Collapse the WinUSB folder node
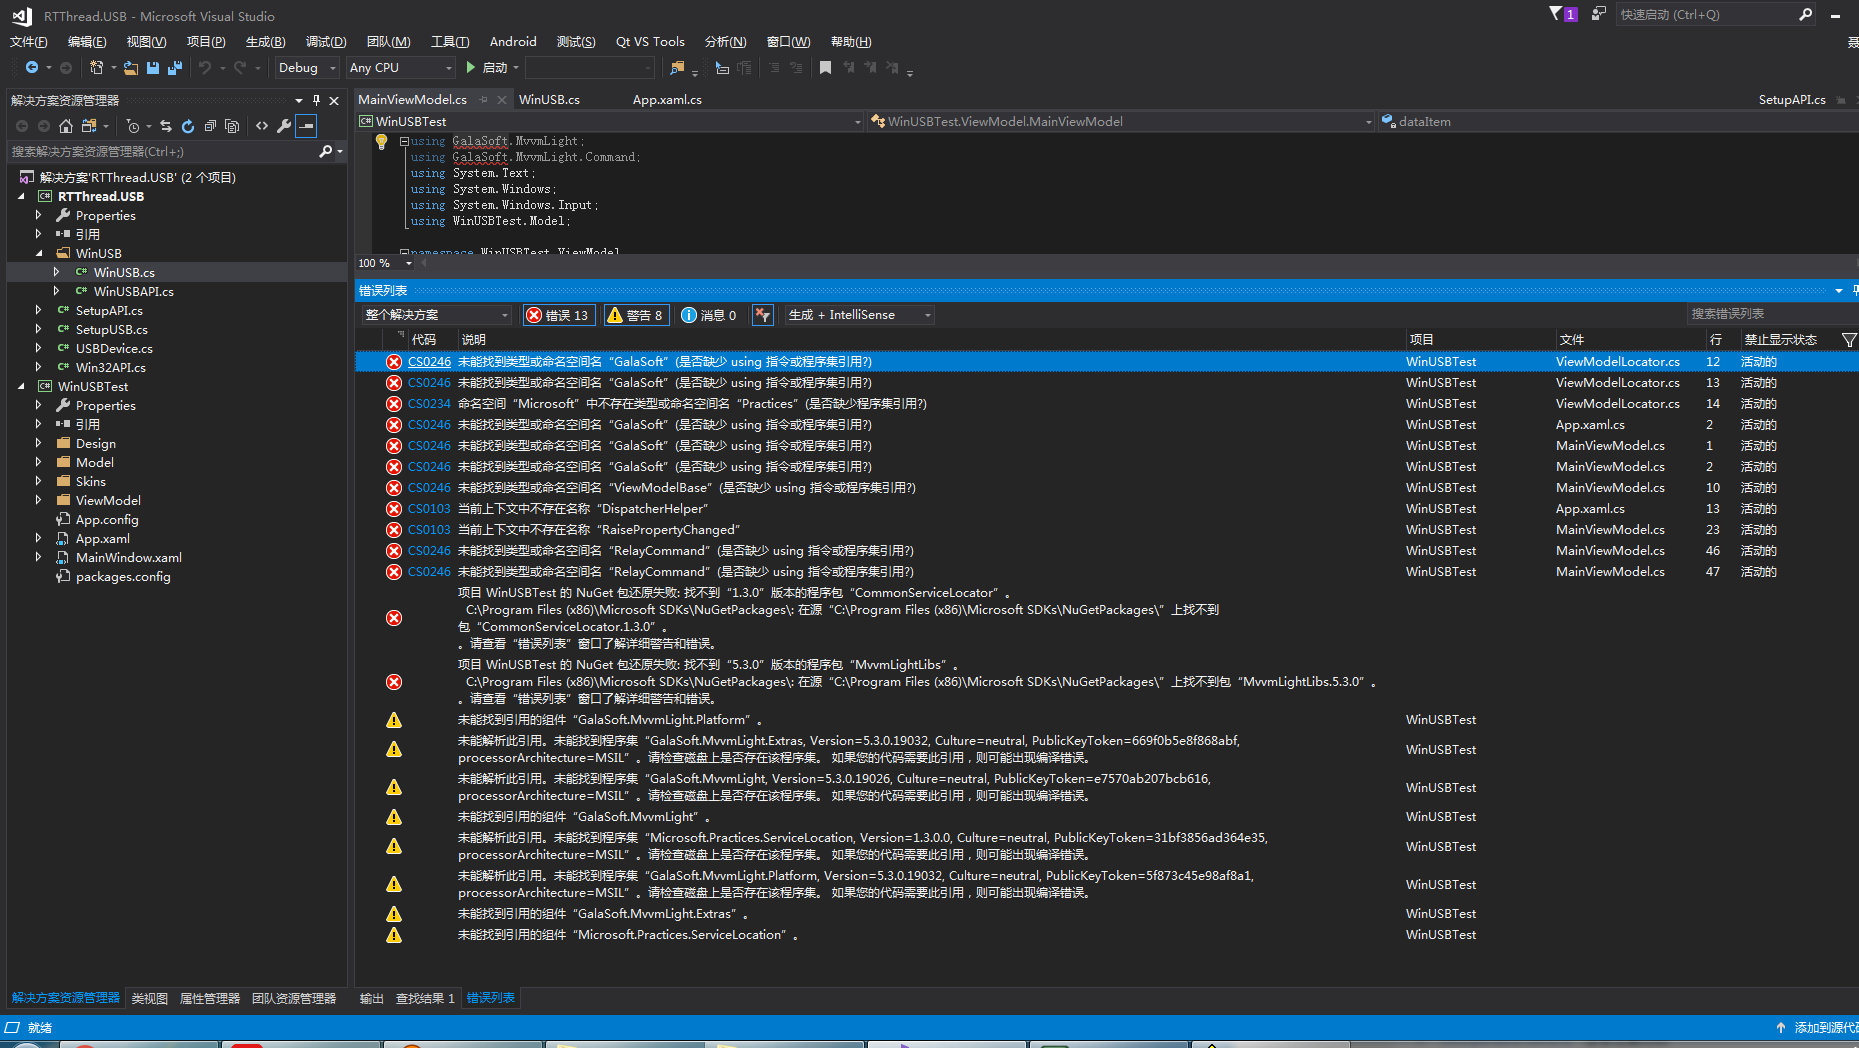1859x1048 pixels. (39, 254)
